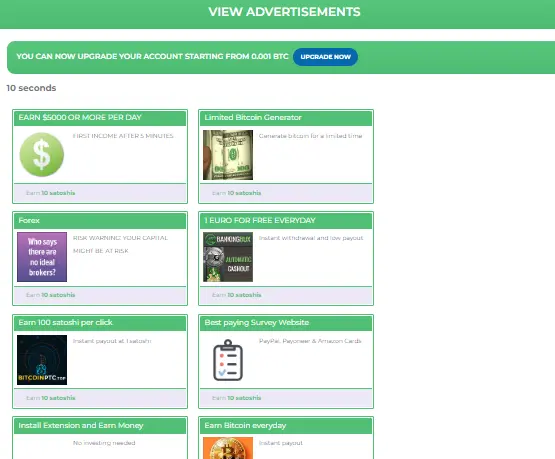The image size is (555, 459).
Task: Click 'Instant withdrawal and low payout' text
Action: [311, 238]
